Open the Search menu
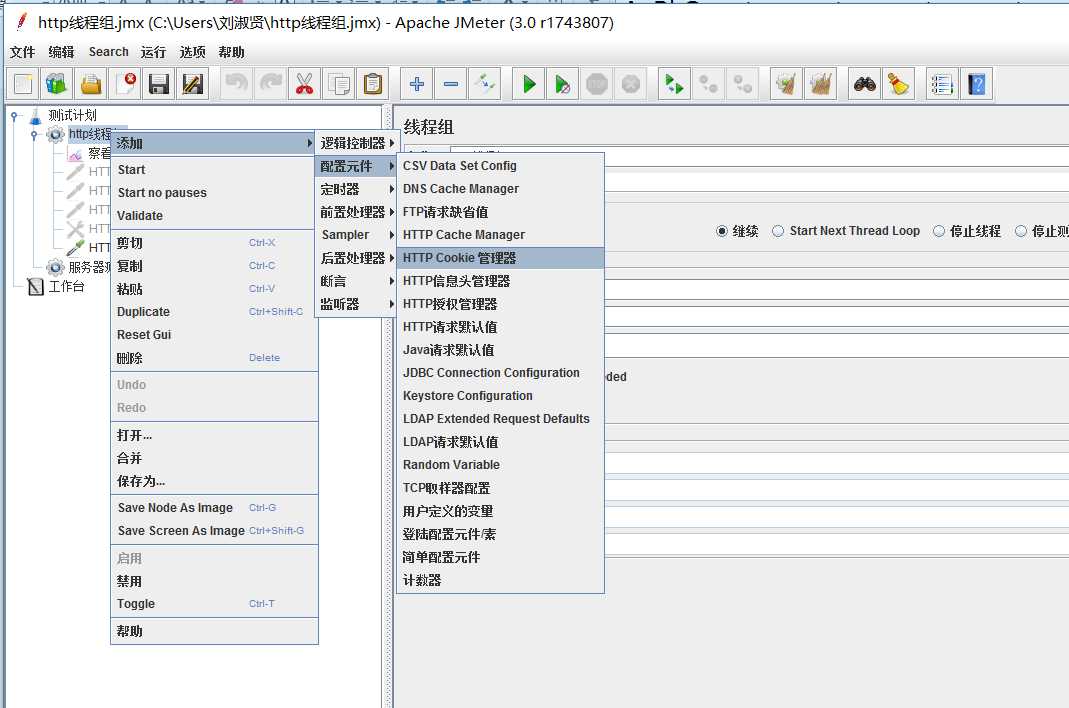Image resolution: width=1069 pixels, height=708 pixels. [108, 53]
